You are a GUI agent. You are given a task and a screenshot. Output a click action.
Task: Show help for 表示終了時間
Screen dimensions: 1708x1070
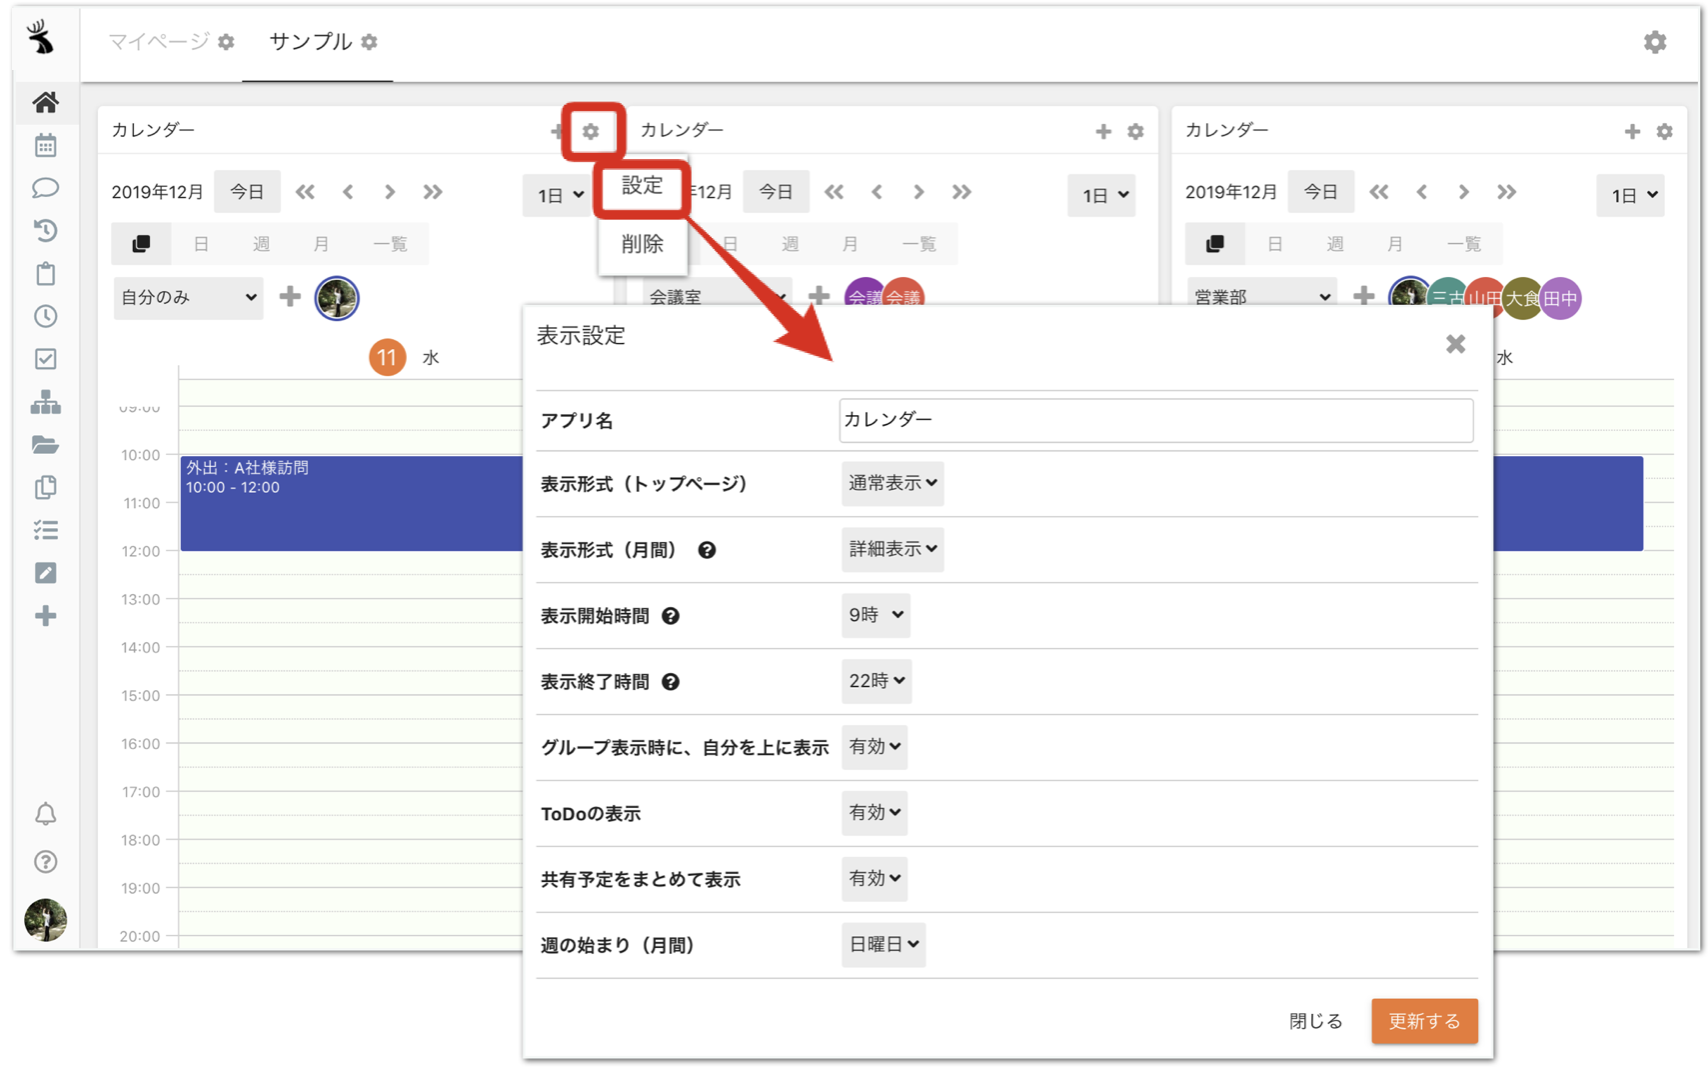(671, 682)
